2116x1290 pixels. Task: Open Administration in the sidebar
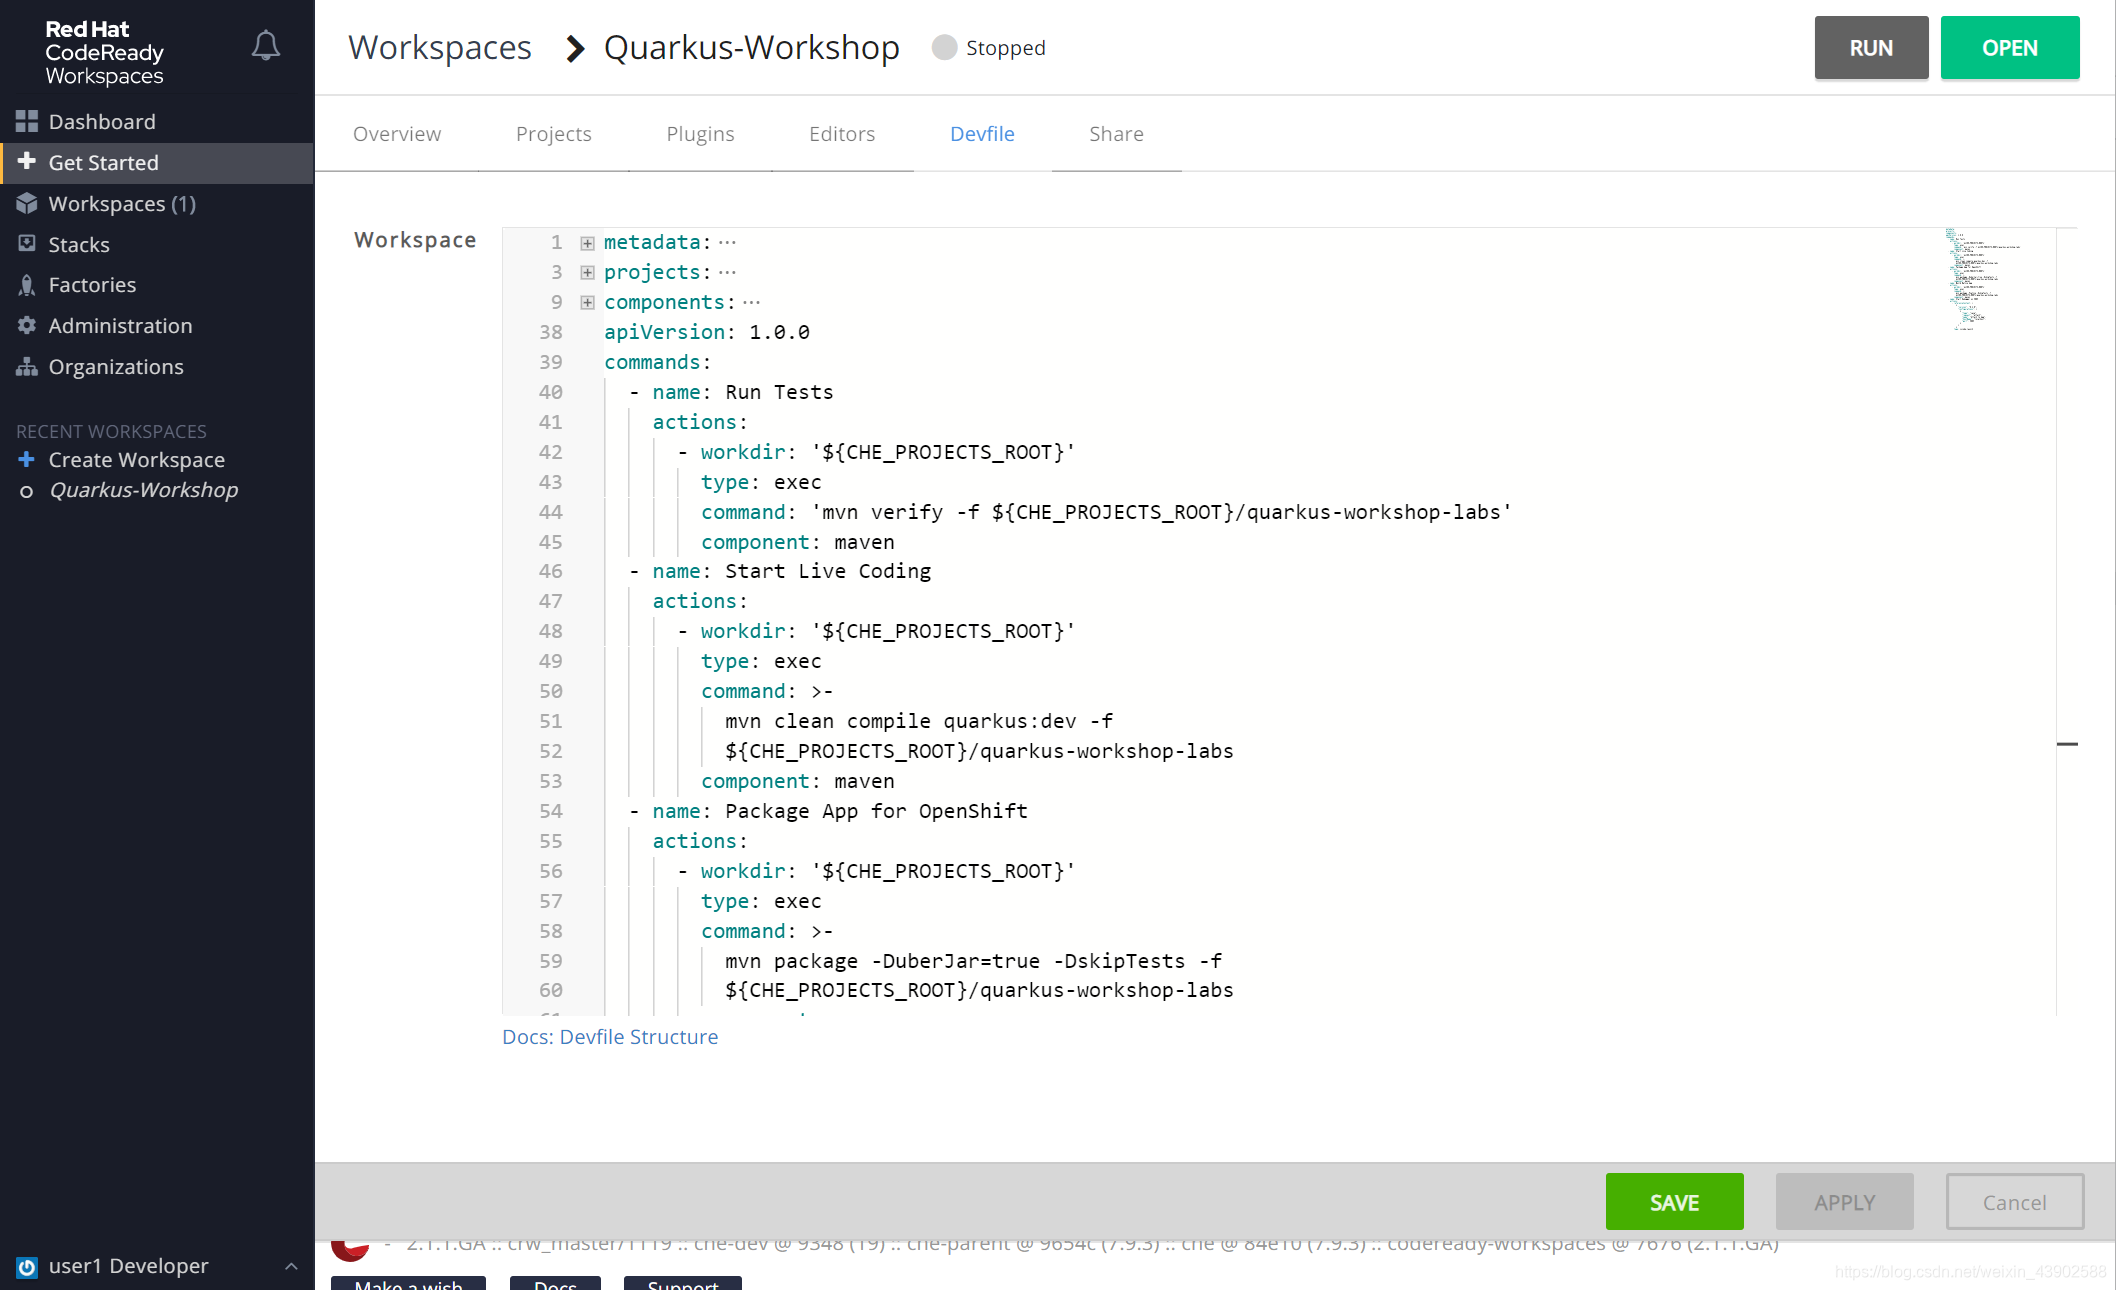(157, 326)
